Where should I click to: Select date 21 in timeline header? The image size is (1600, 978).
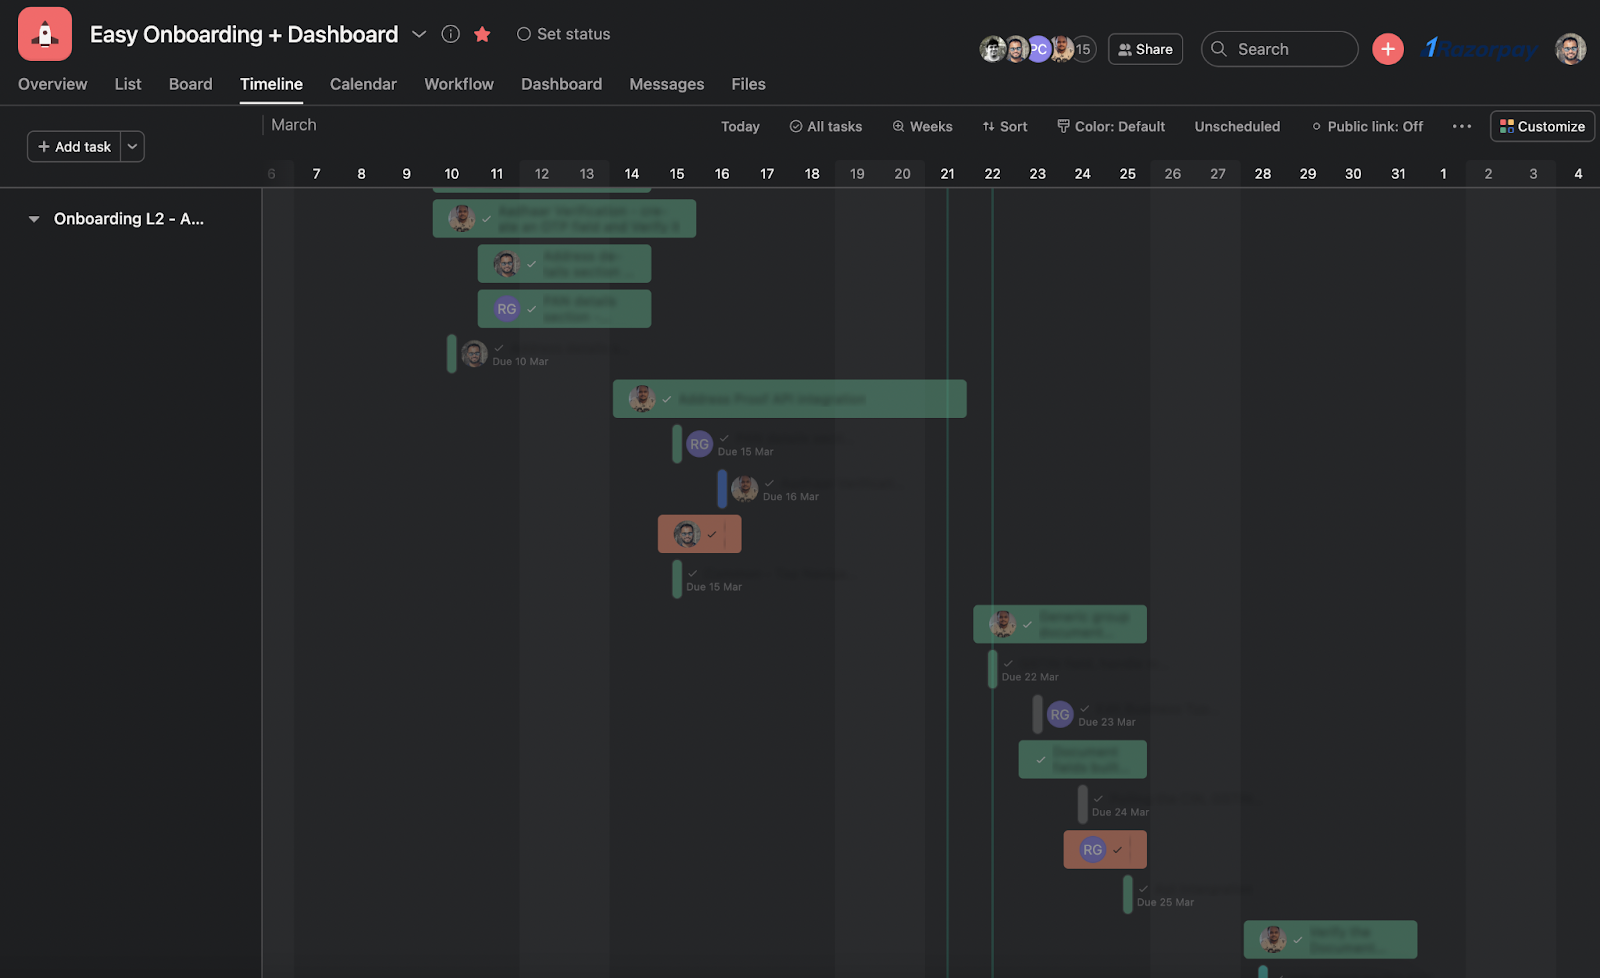point(947,174)
